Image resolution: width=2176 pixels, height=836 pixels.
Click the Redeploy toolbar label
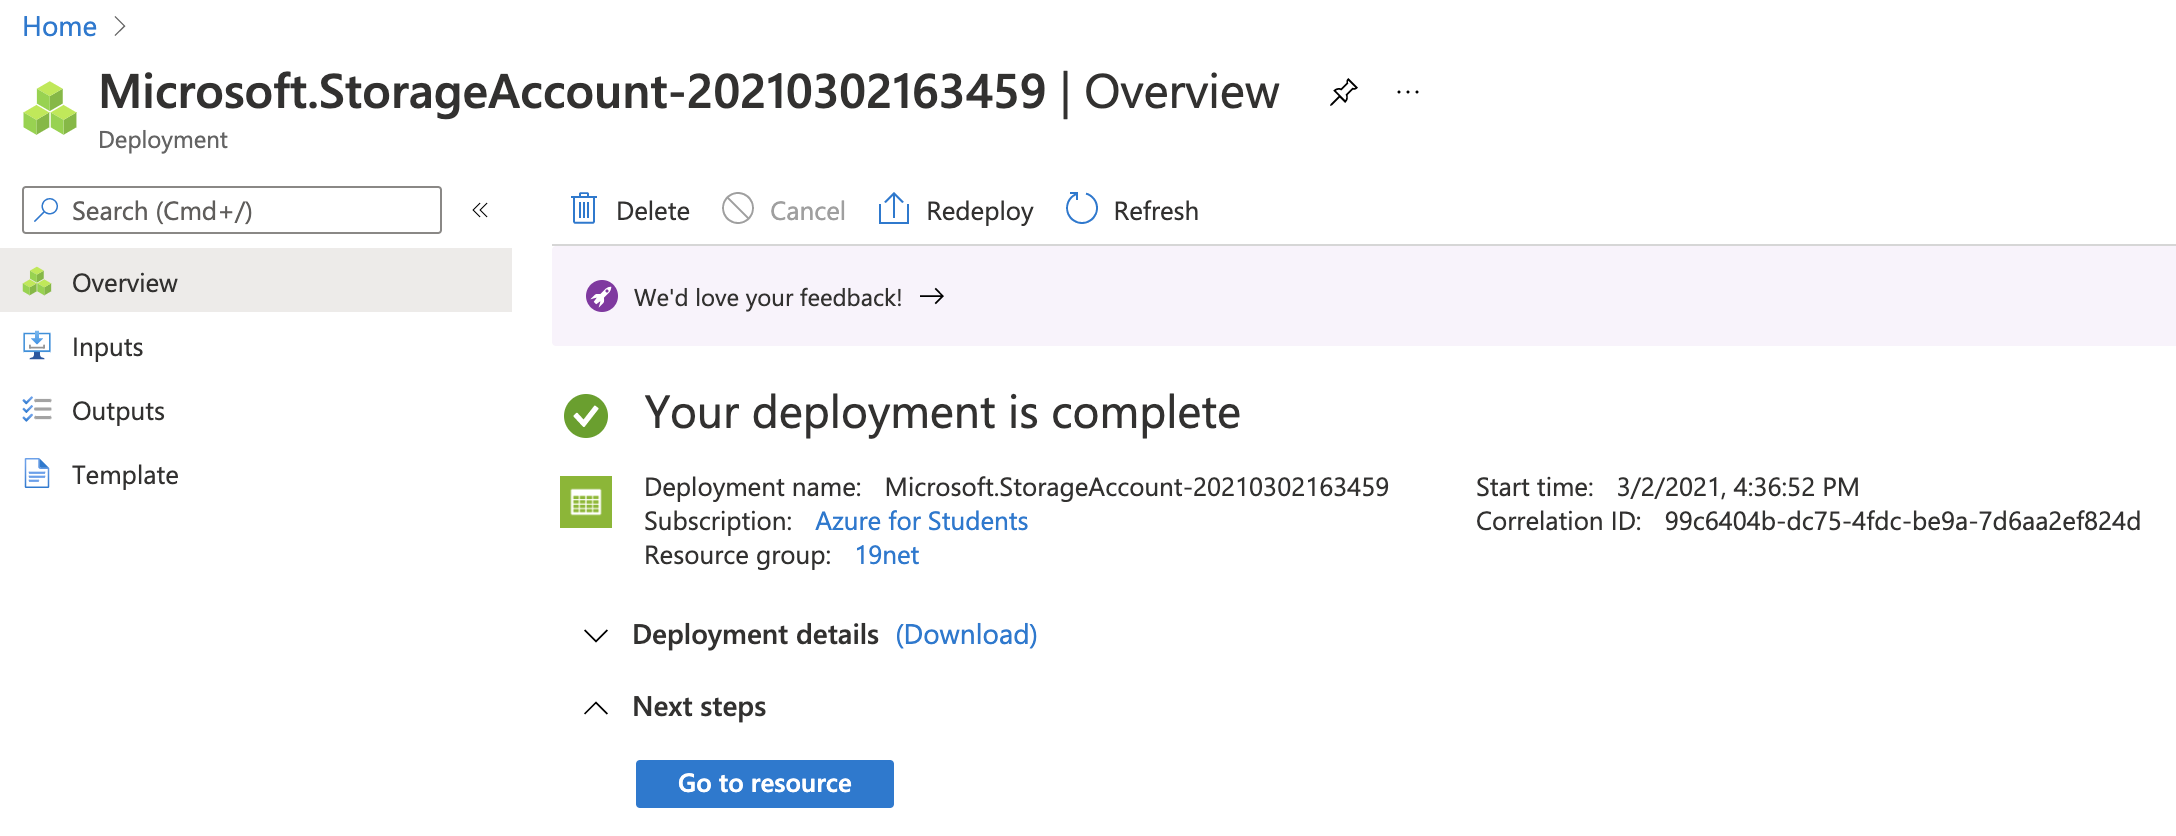979,211
